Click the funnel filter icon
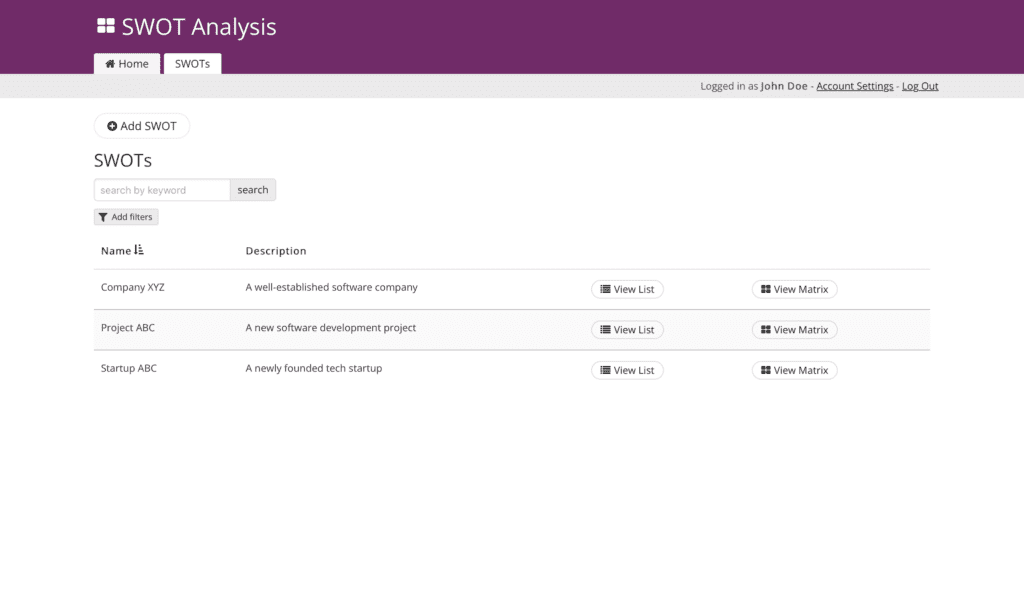 click(103, 217)
